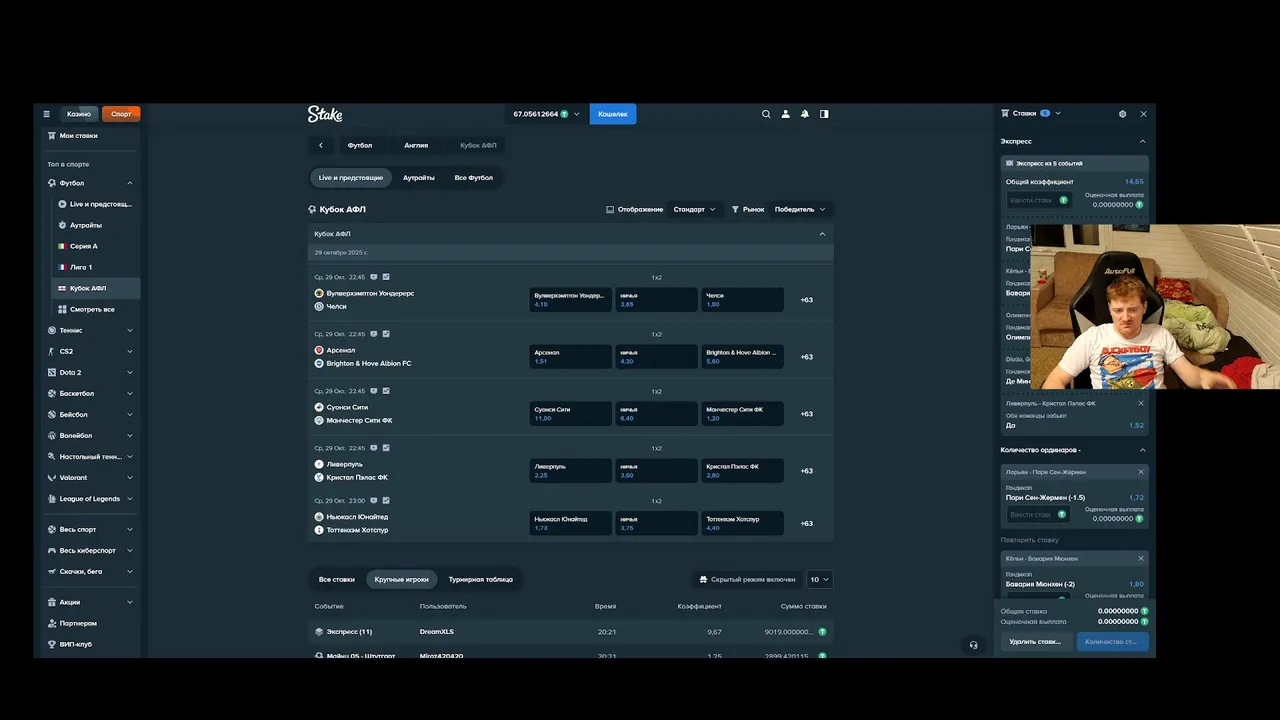Image resolution: width=1280 pixels, height=720 pixels.
Task: Open the notifications bell icon
Action: click(x=805, y=114)
